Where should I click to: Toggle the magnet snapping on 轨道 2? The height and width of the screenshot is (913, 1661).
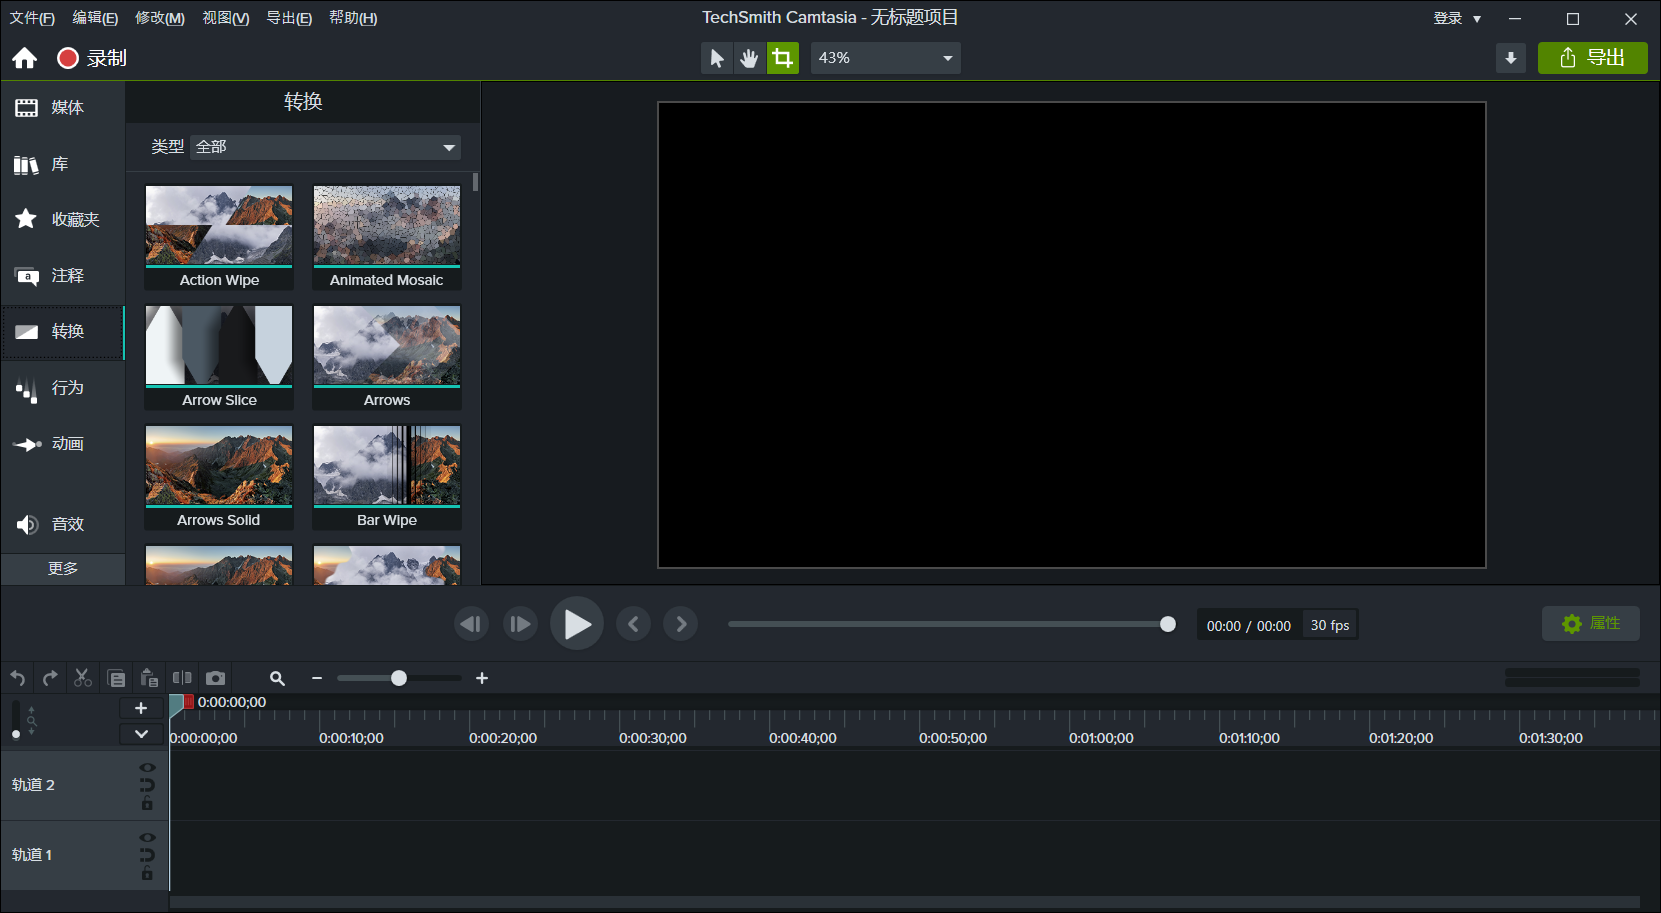(148, 786)
